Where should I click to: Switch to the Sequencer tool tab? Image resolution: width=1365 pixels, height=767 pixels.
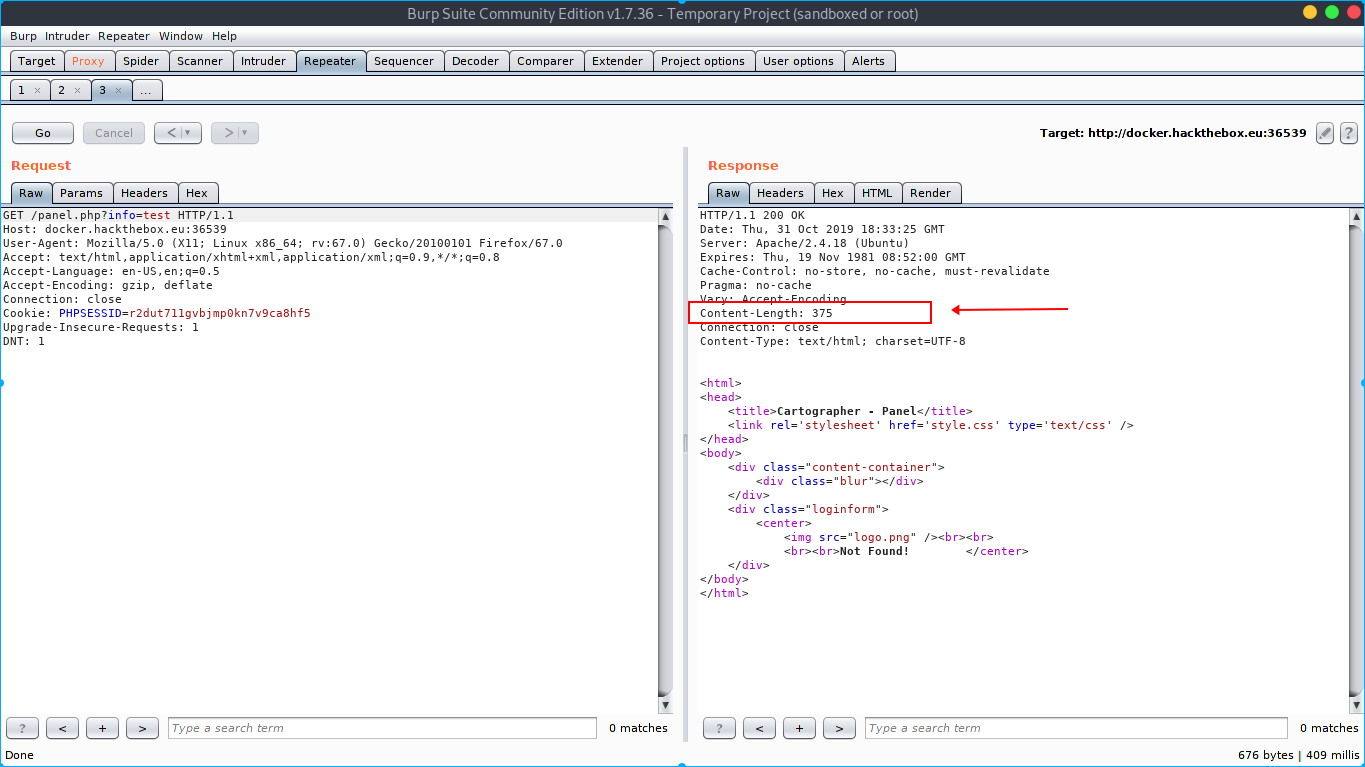(x=404, y=61)
